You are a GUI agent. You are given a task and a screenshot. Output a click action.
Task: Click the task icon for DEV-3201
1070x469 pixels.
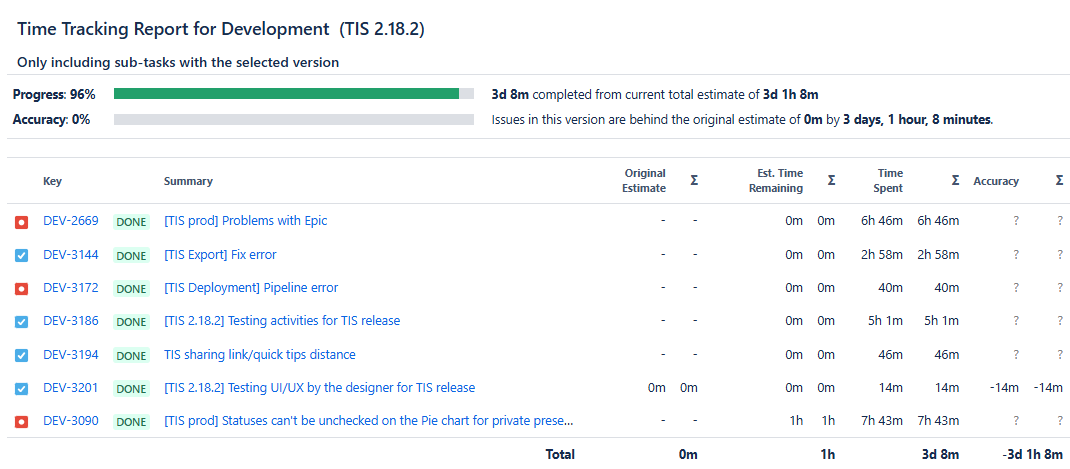(21, 388)
